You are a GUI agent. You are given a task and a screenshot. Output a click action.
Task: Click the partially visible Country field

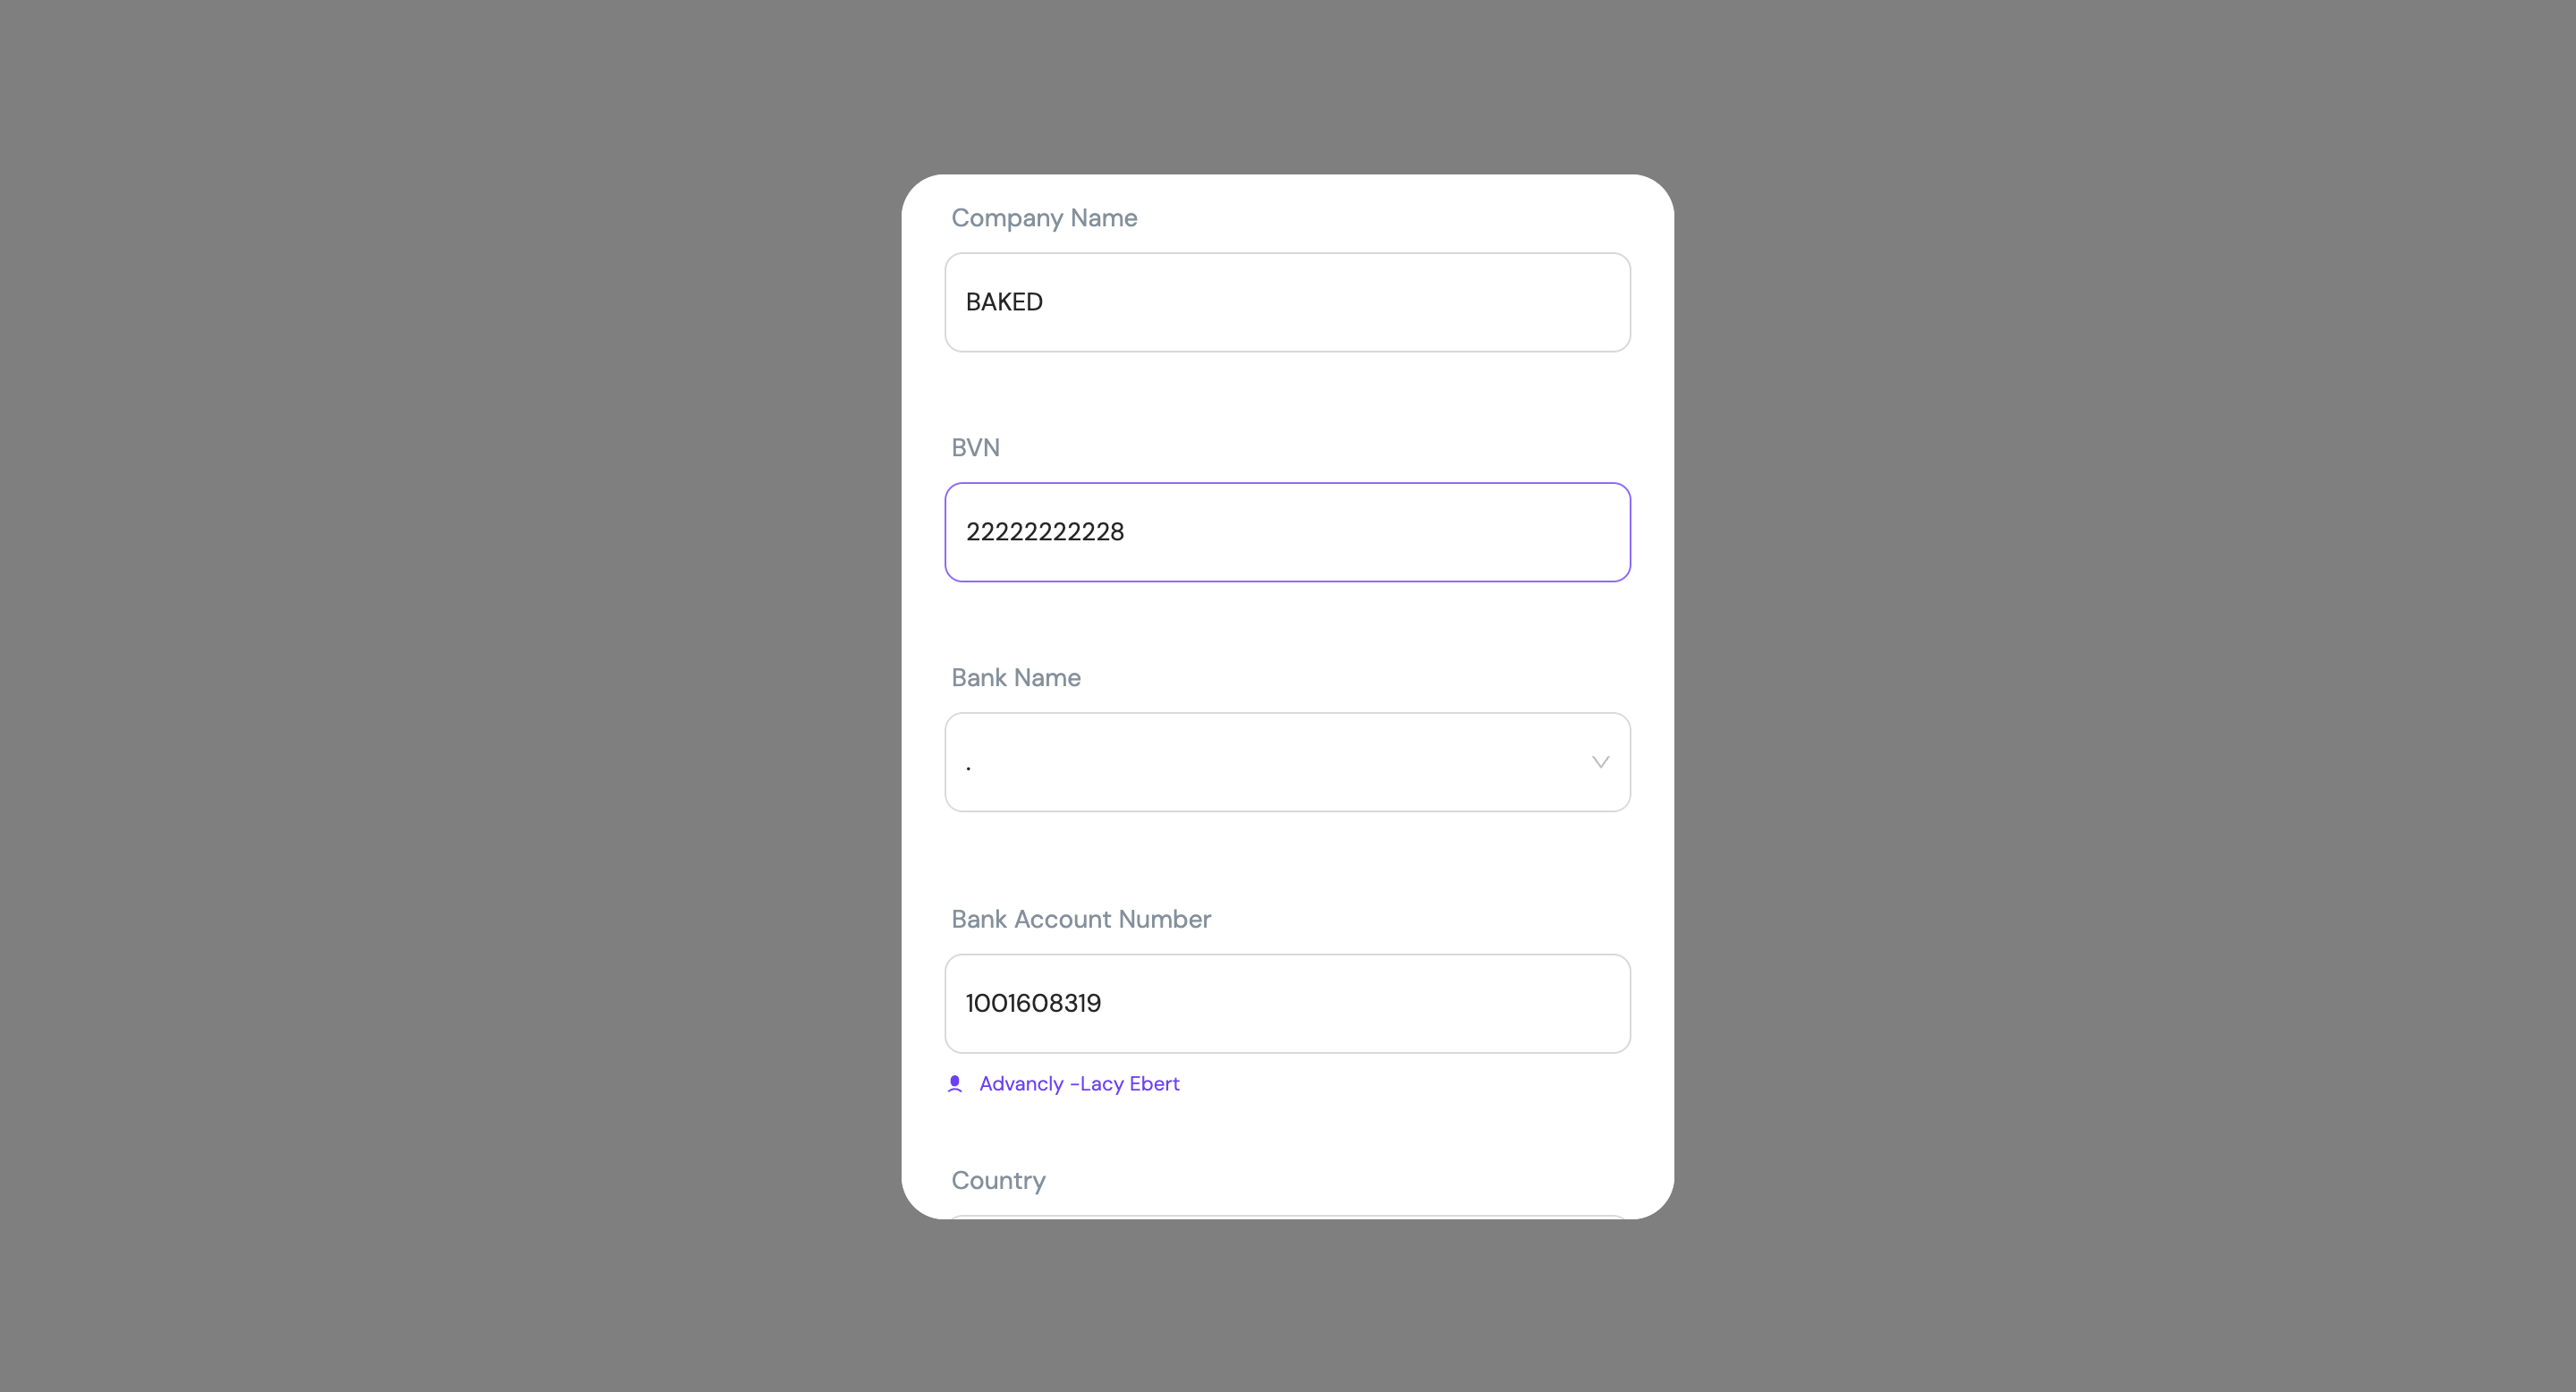point(1288,1217)
